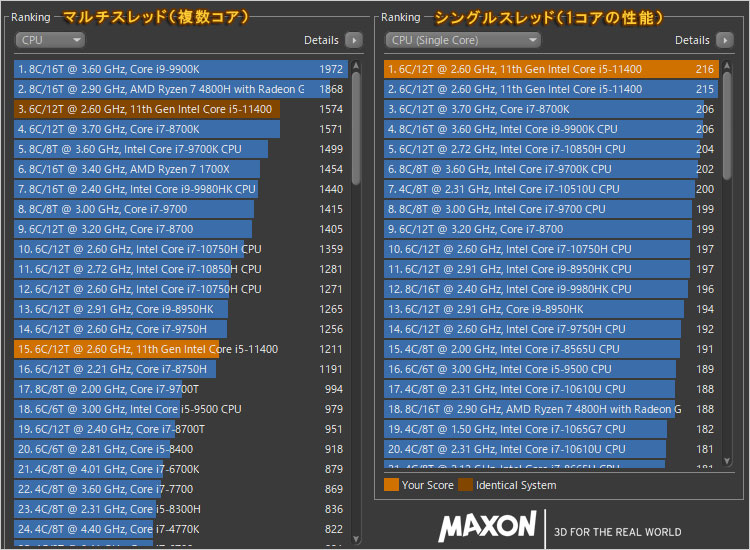Screen dimensions: 750x550
Task: Select the i5-11400 row scoring 1574
Action: pyautogui.click(x=181, y=109)
